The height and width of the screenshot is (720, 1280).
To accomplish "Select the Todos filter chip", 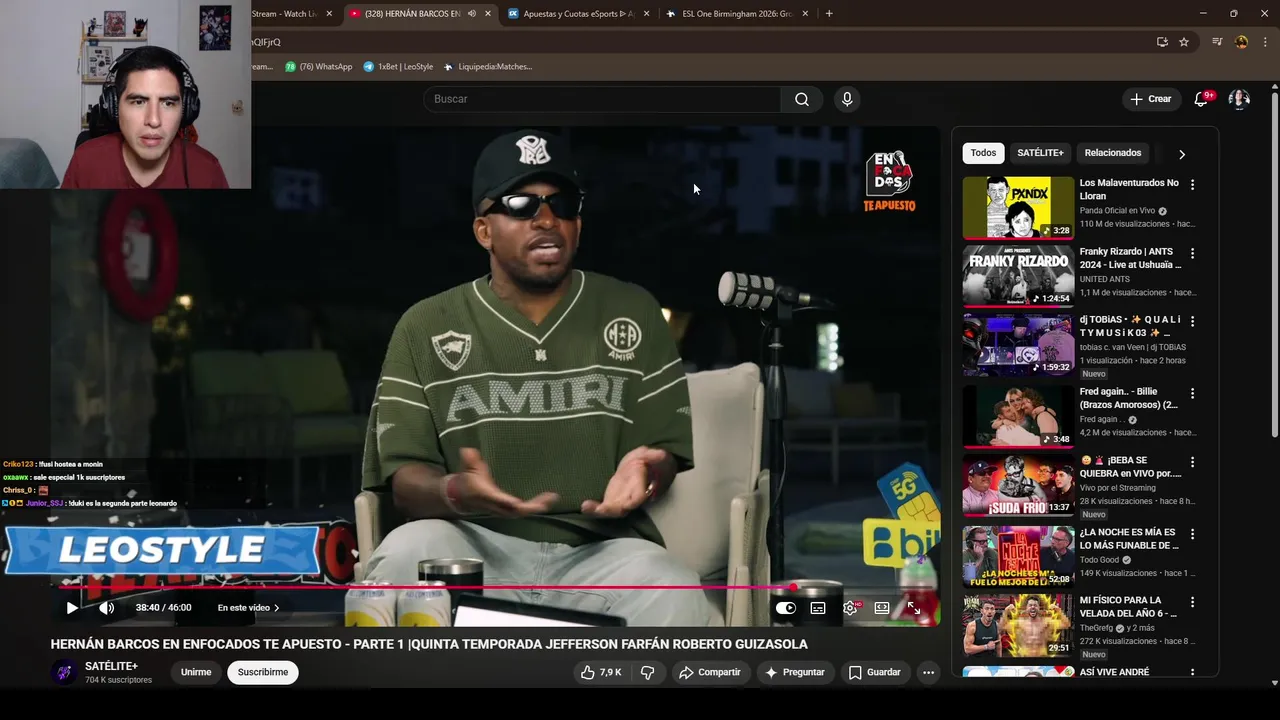I will point(983,153).
